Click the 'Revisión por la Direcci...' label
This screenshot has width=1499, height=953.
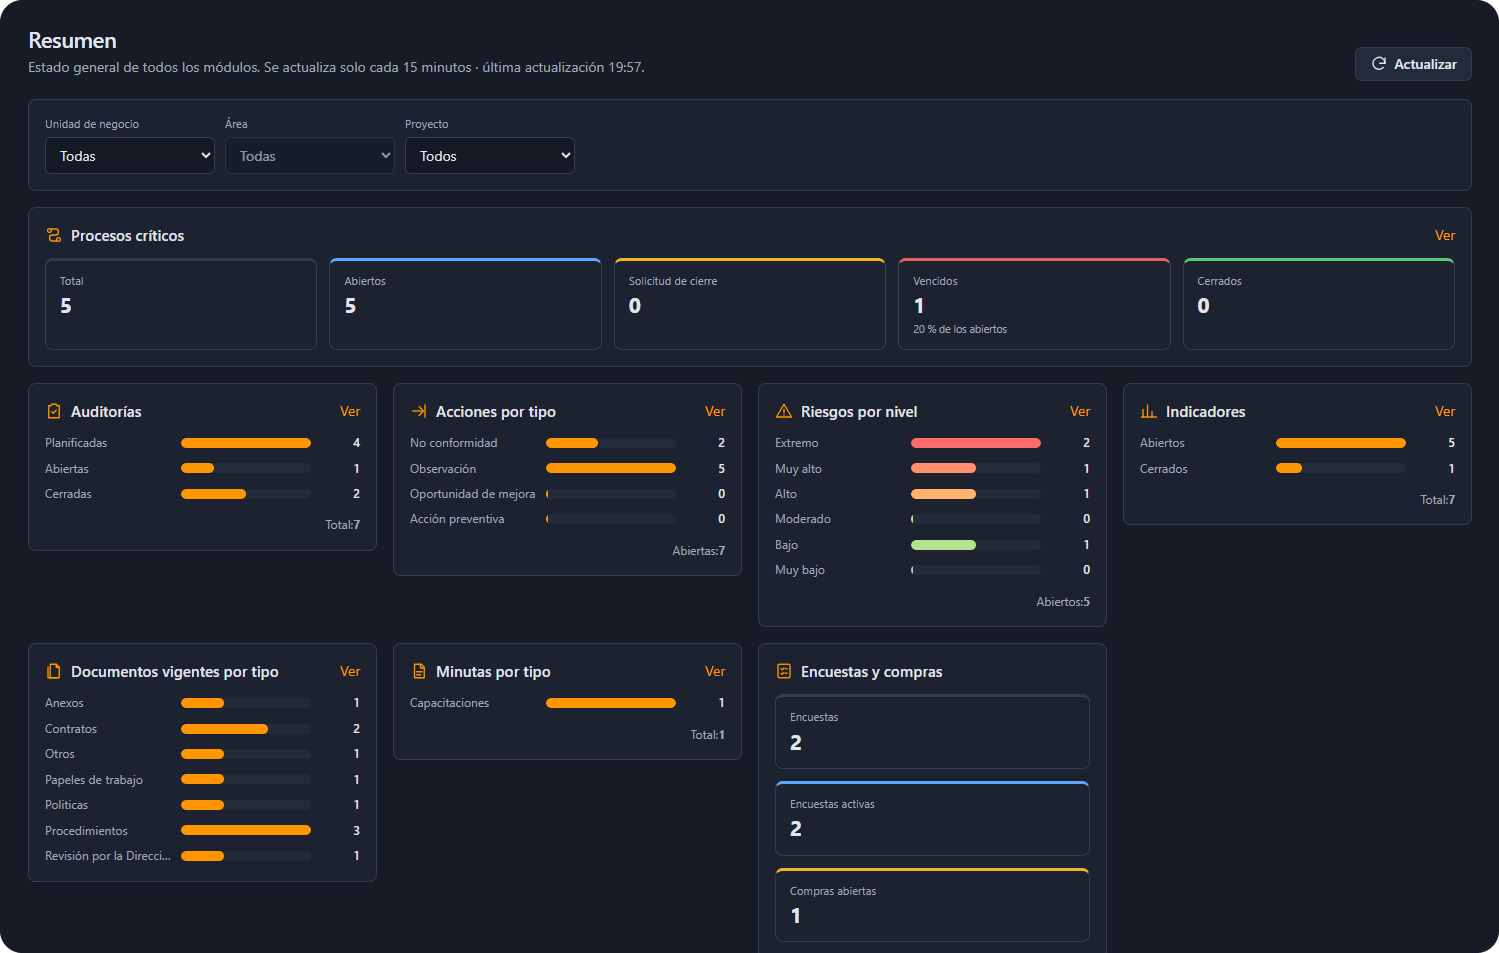pyautogui.click(x=108, y=856)
